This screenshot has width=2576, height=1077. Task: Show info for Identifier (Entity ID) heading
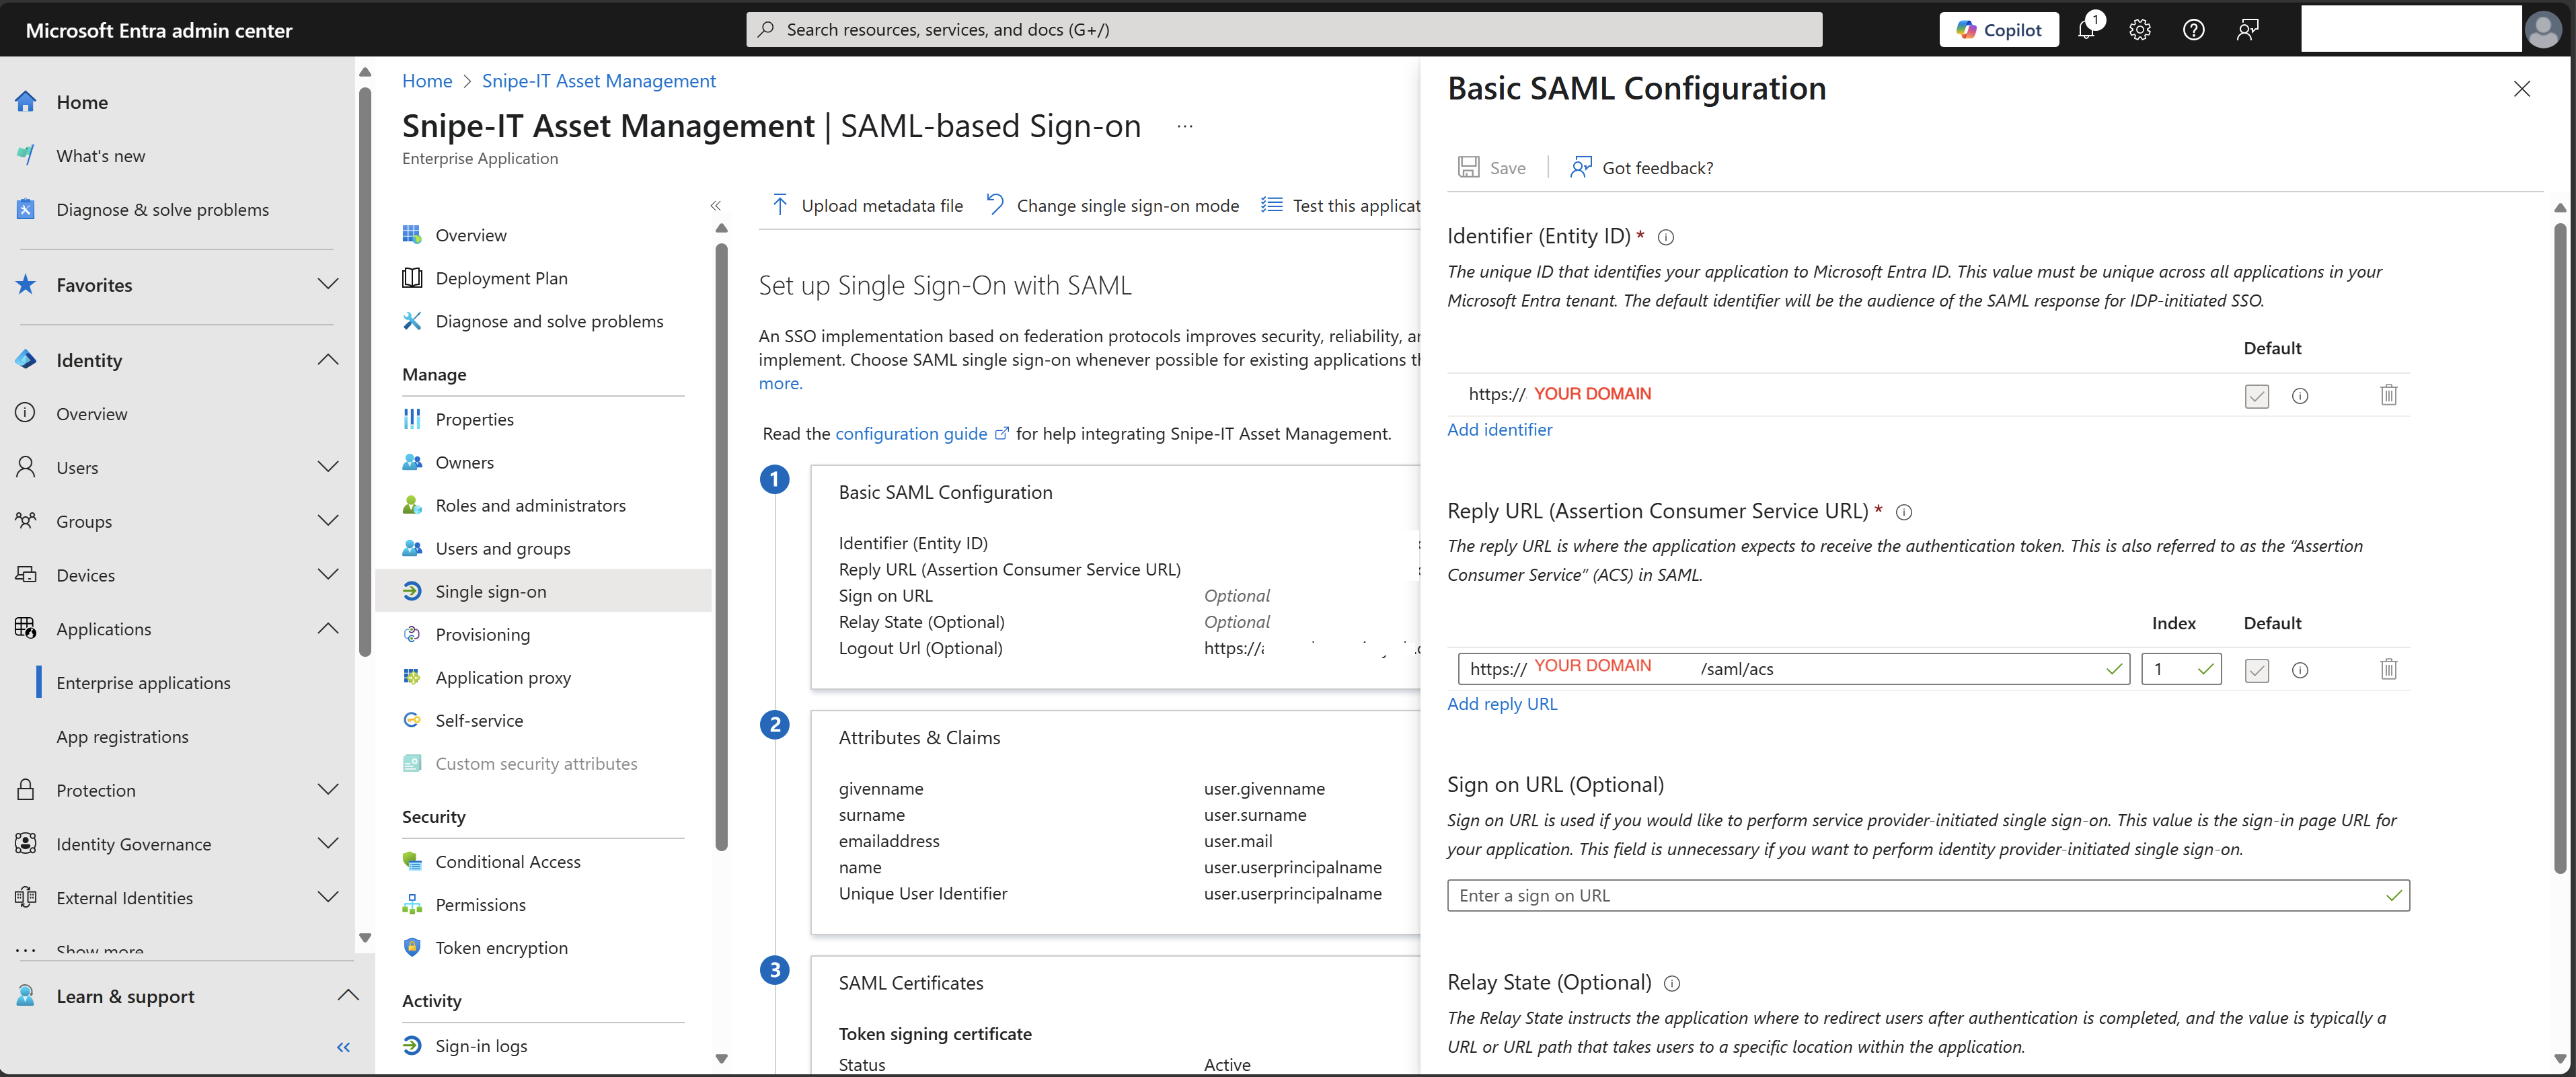click(x=1666, y=237)
